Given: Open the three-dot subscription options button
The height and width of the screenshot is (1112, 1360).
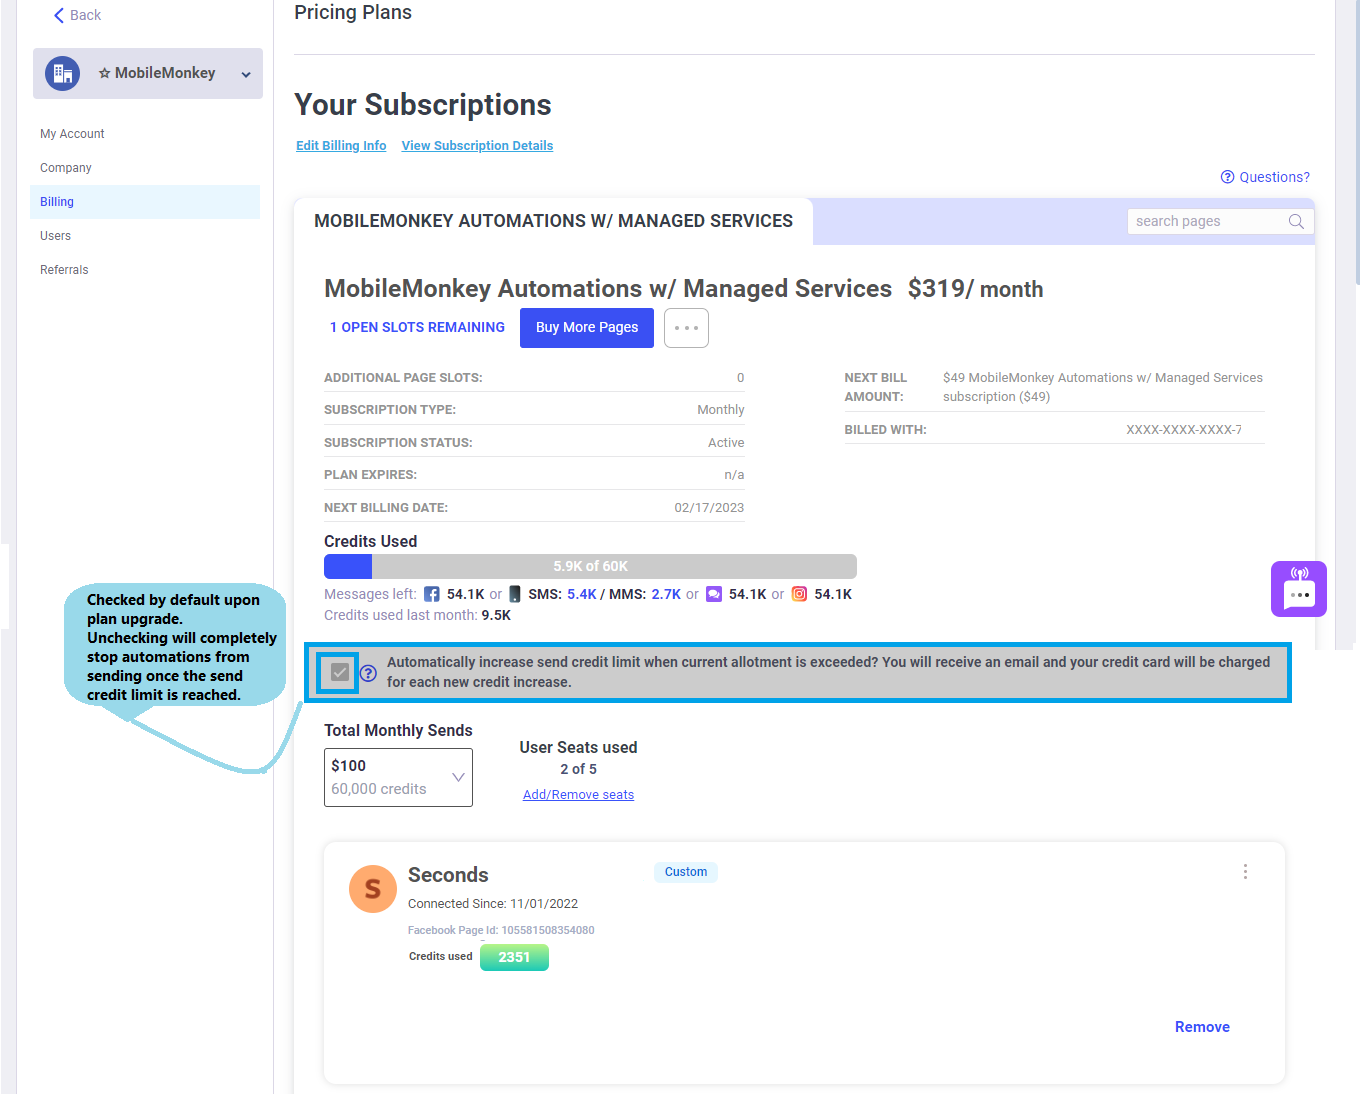Looking at the screenshot, I should click(686, 328).
